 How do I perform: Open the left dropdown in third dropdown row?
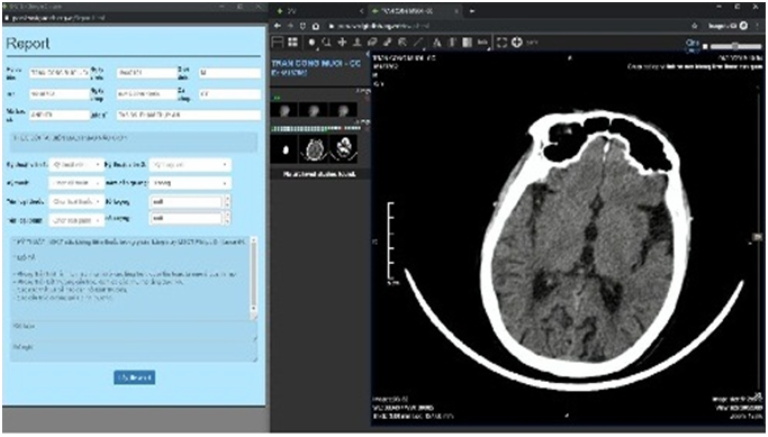[77, 201]
